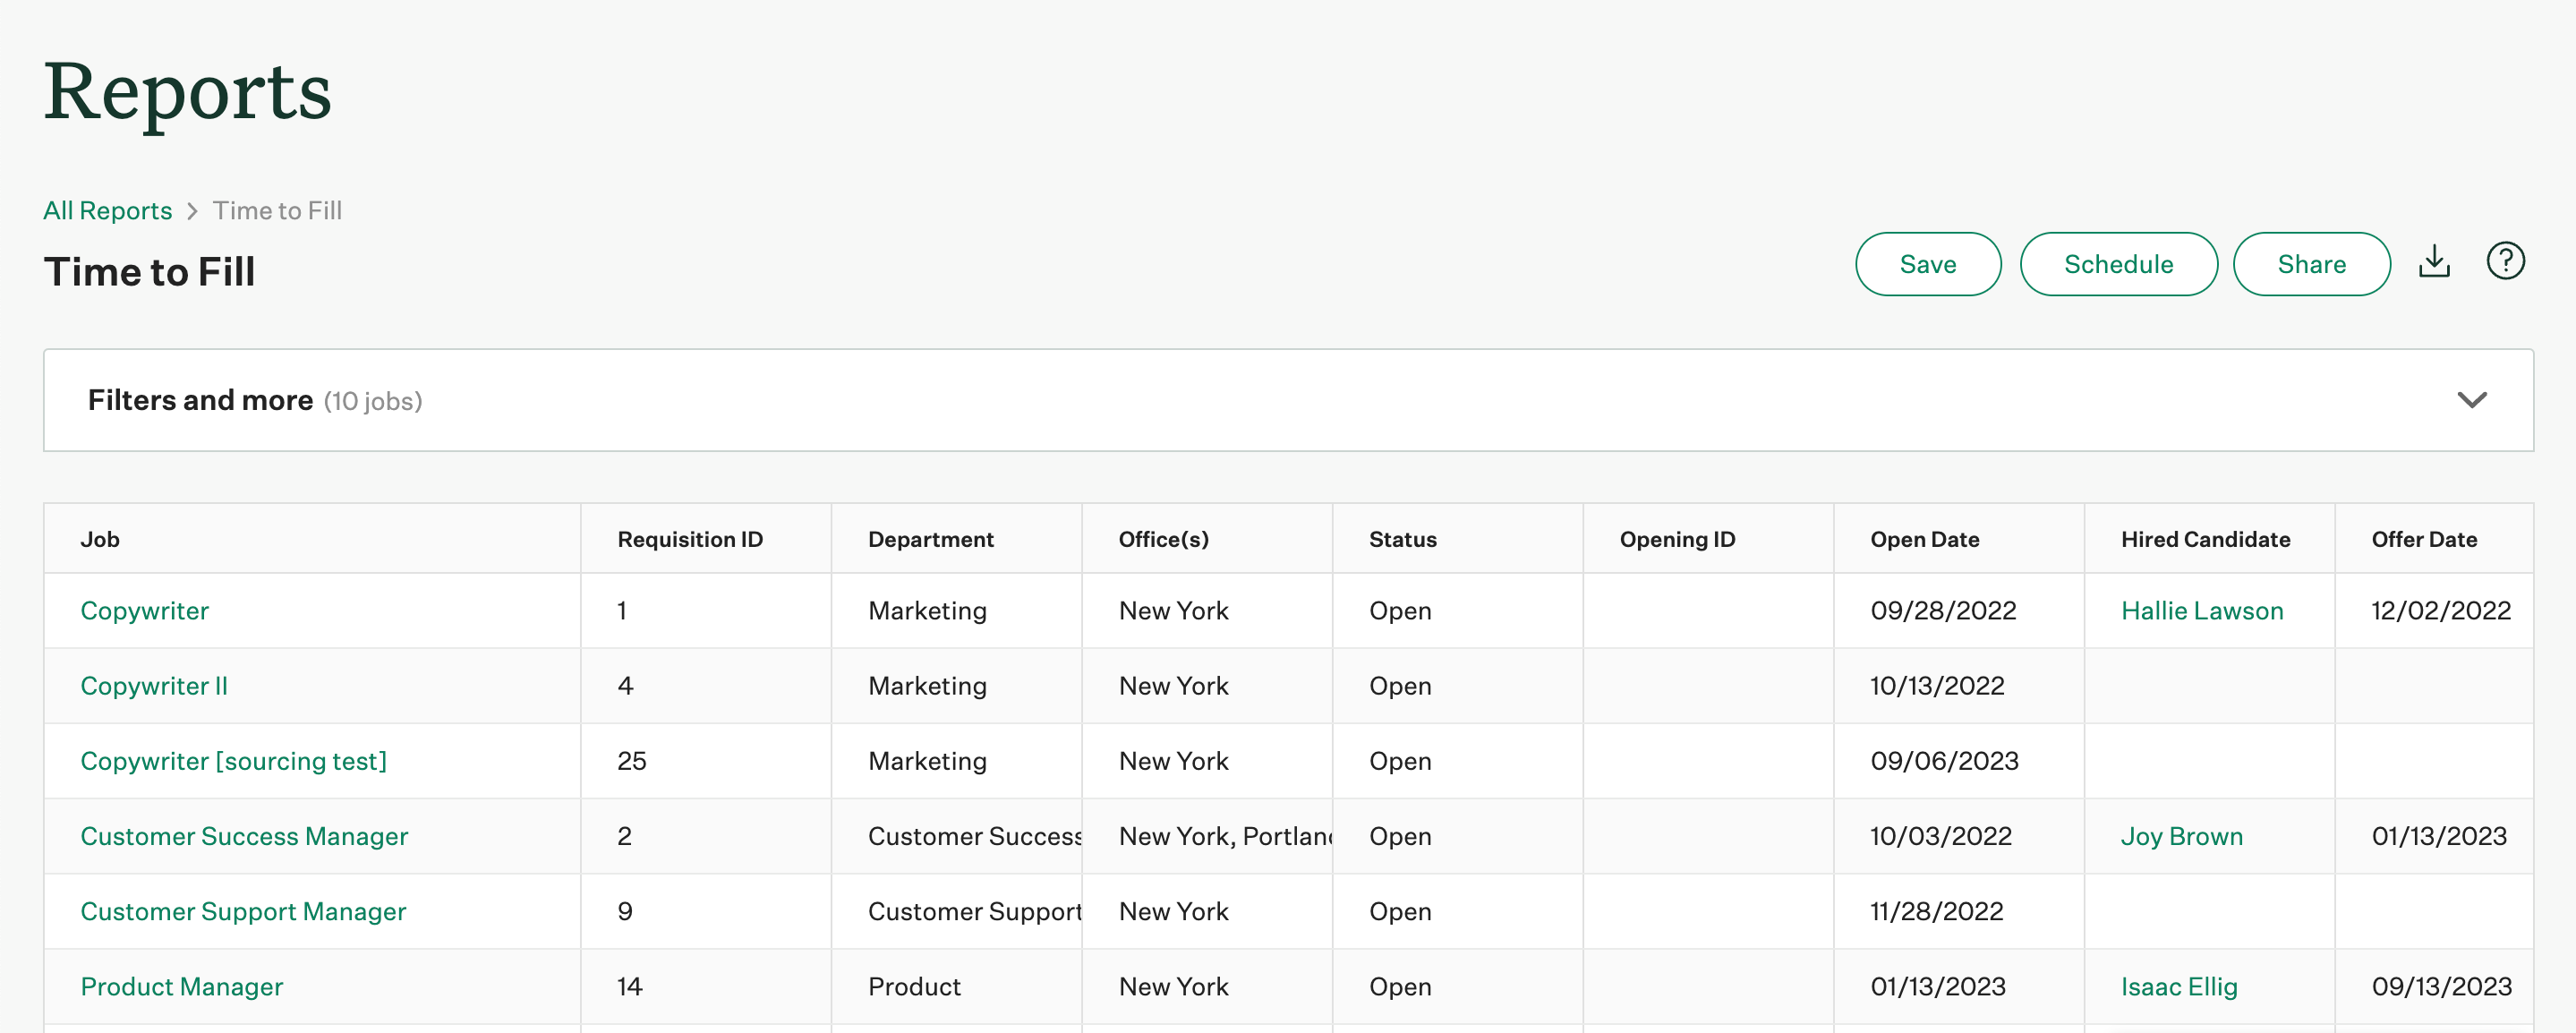Open the Product Manager job link

click(181, 986)
